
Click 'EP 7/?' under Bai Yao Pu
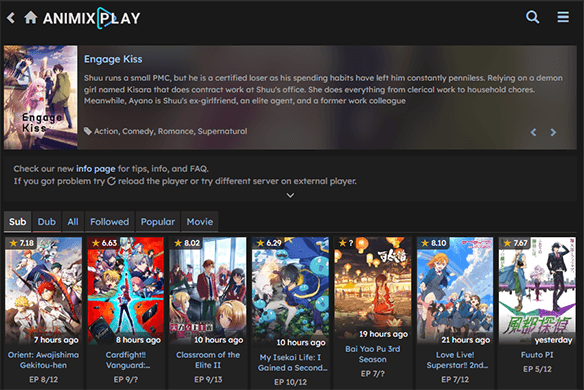pyautogui.click(x=372, y=373)
